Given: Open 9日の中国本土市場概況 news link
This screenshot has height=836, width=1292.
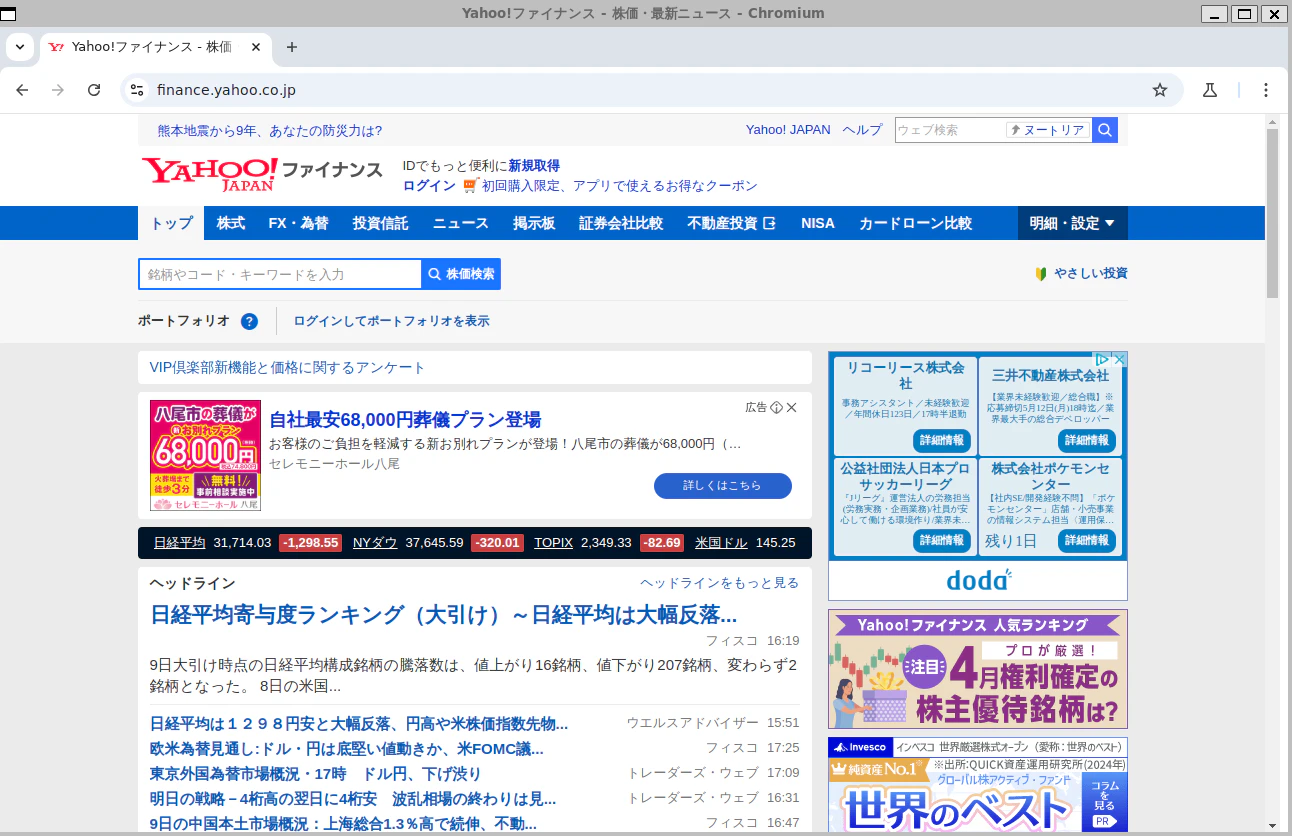Looking at the screenshot, I should coord(343,824).
